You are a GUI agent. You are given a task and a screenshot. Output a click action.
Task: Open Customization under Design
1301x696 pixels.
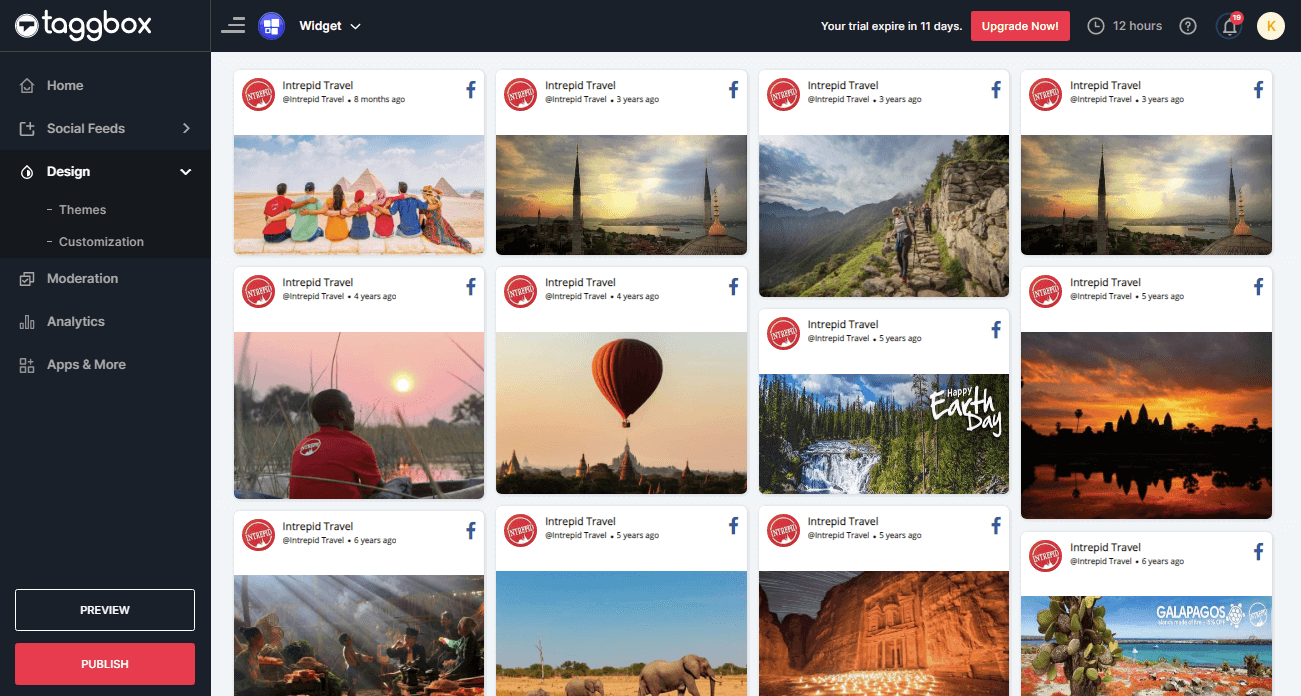click(101, 242)
